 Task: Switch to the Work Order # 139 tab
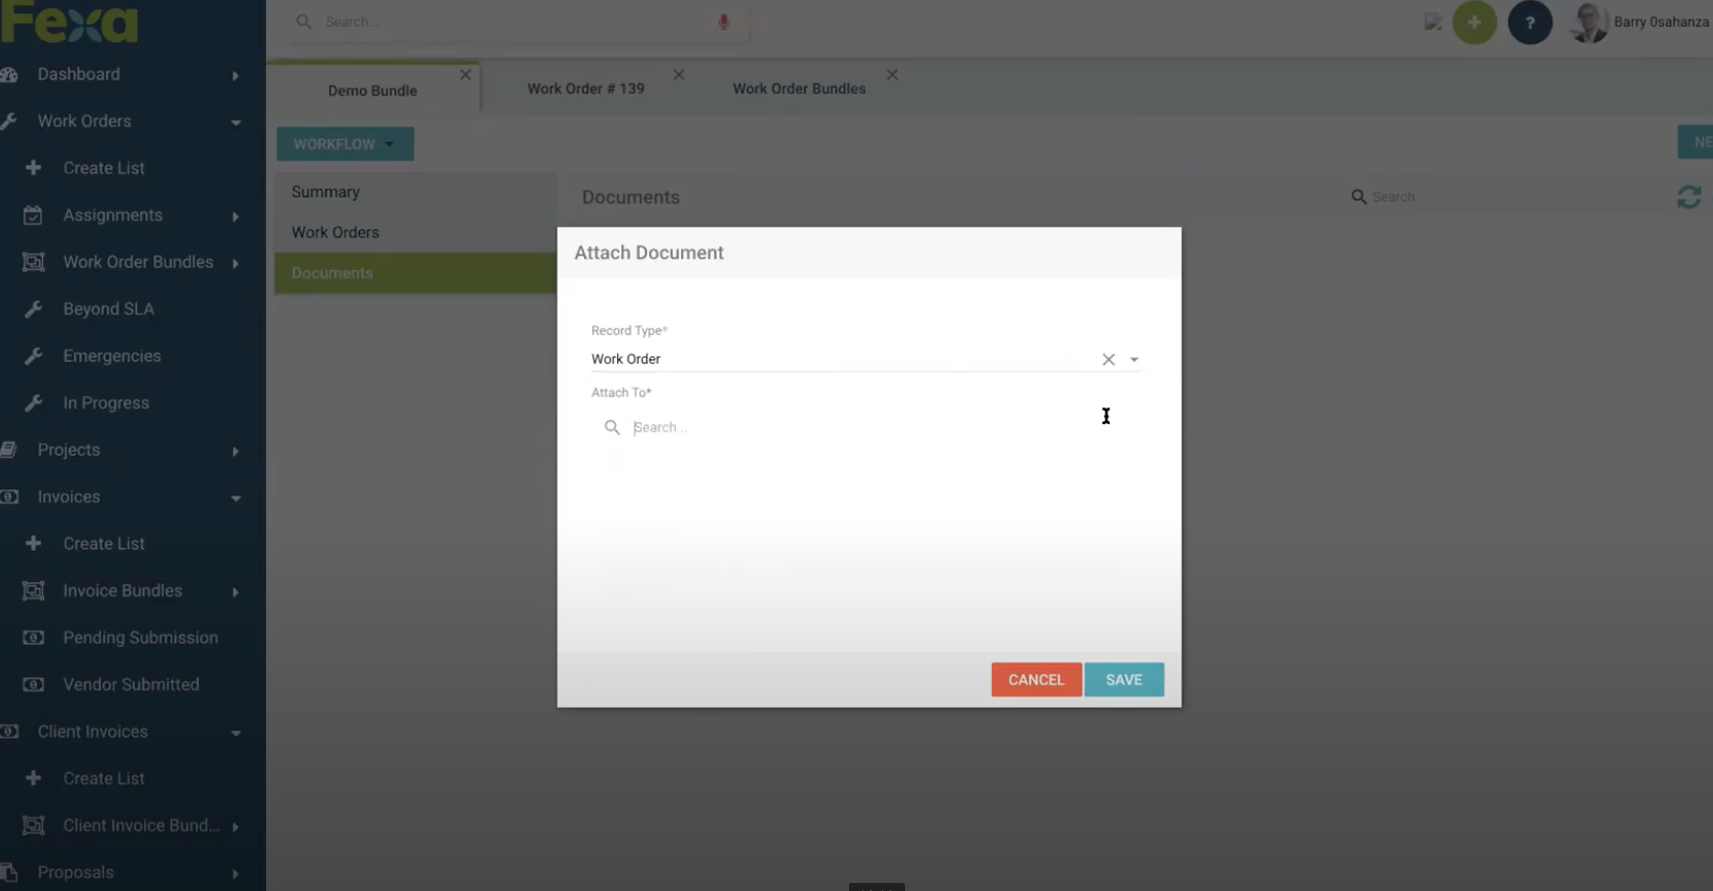[x=585, y=89]
